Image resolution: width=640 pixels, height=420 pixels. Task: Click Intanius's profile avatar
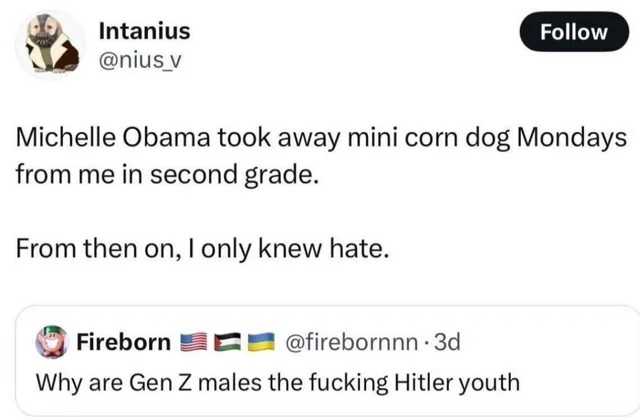(x=50, y=46)
